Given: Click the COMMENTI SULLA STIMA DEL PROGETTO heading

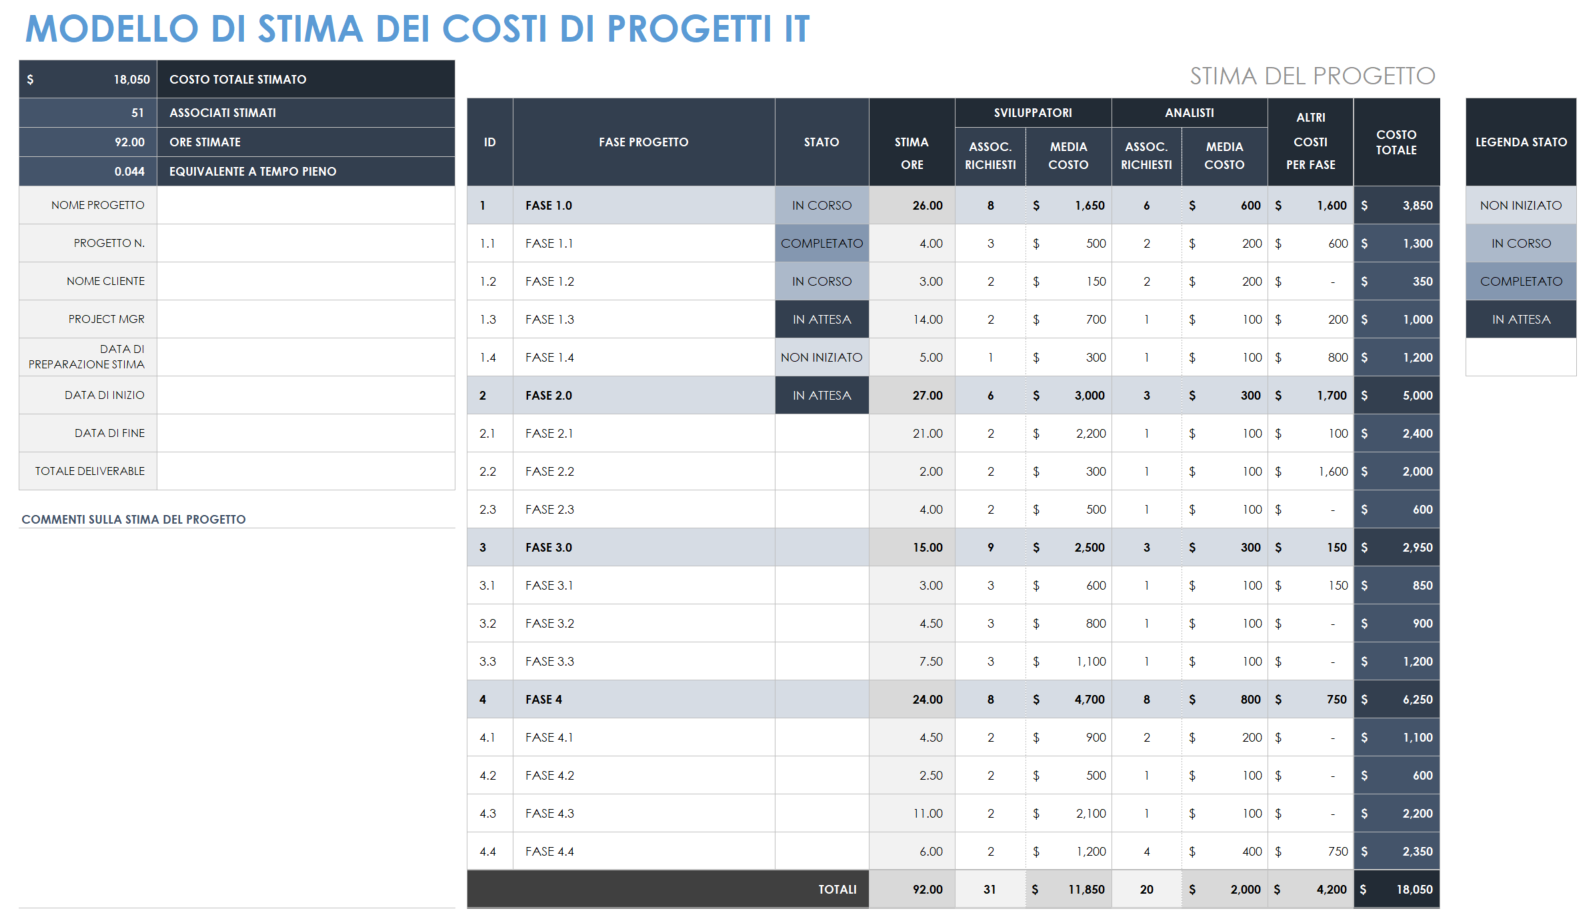Looking at the screenshot, I should click(x=133, y=519).
